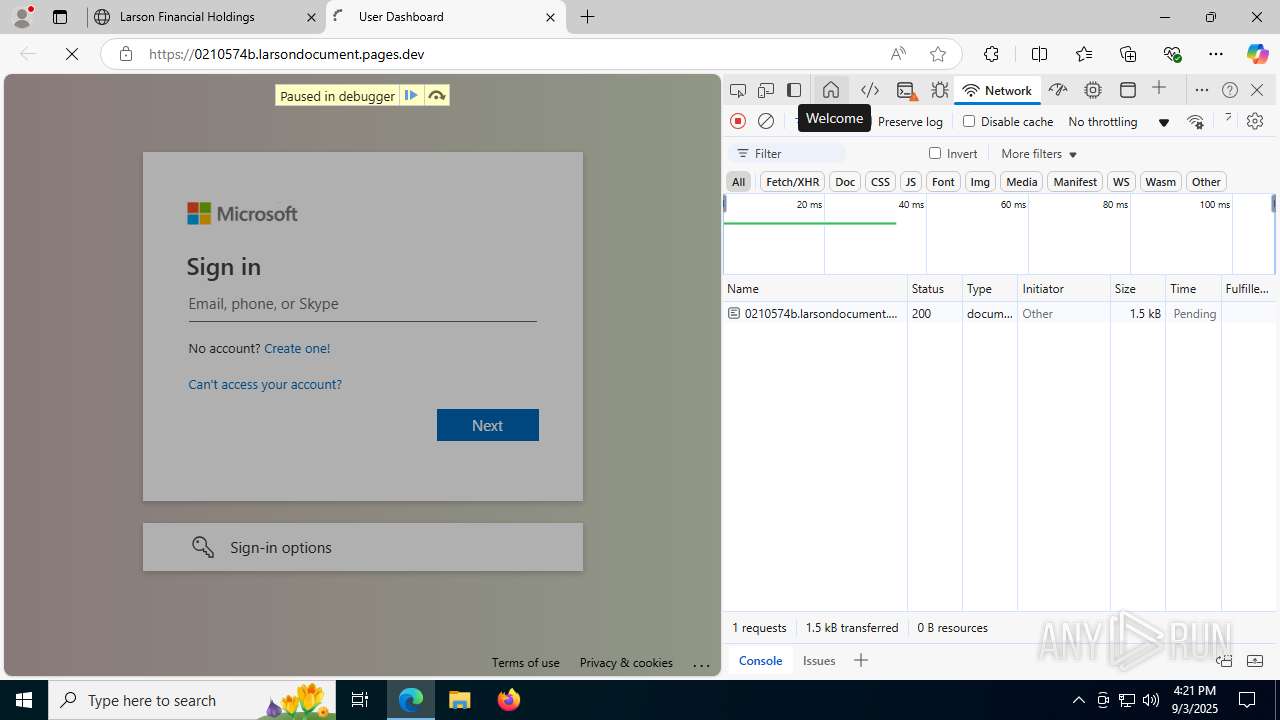Add this page to favorites star icon
Viewport: 1280px width, 720px height.
click(x=938, y=54)
